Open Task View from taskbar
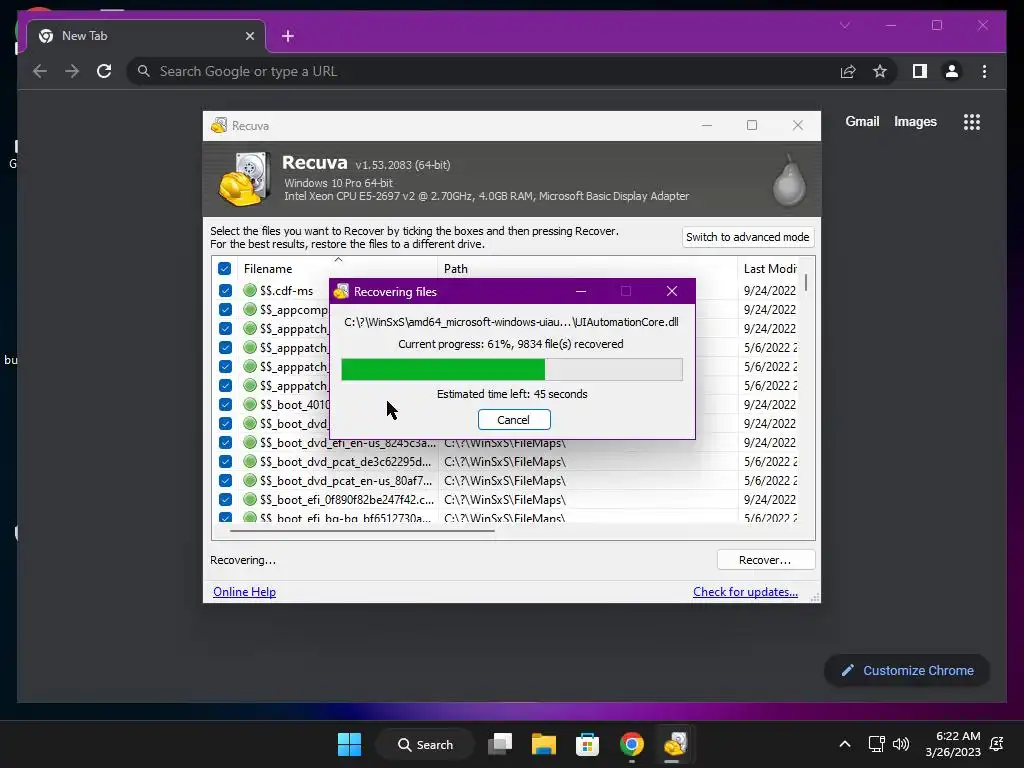 pos(500,744)
